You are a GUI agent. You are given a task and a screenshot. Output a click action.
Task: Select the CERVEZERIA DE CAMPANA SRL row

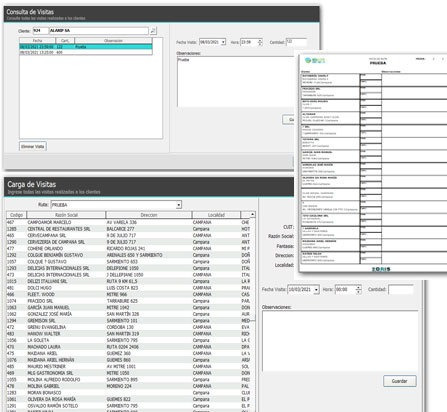pos(128,242)
